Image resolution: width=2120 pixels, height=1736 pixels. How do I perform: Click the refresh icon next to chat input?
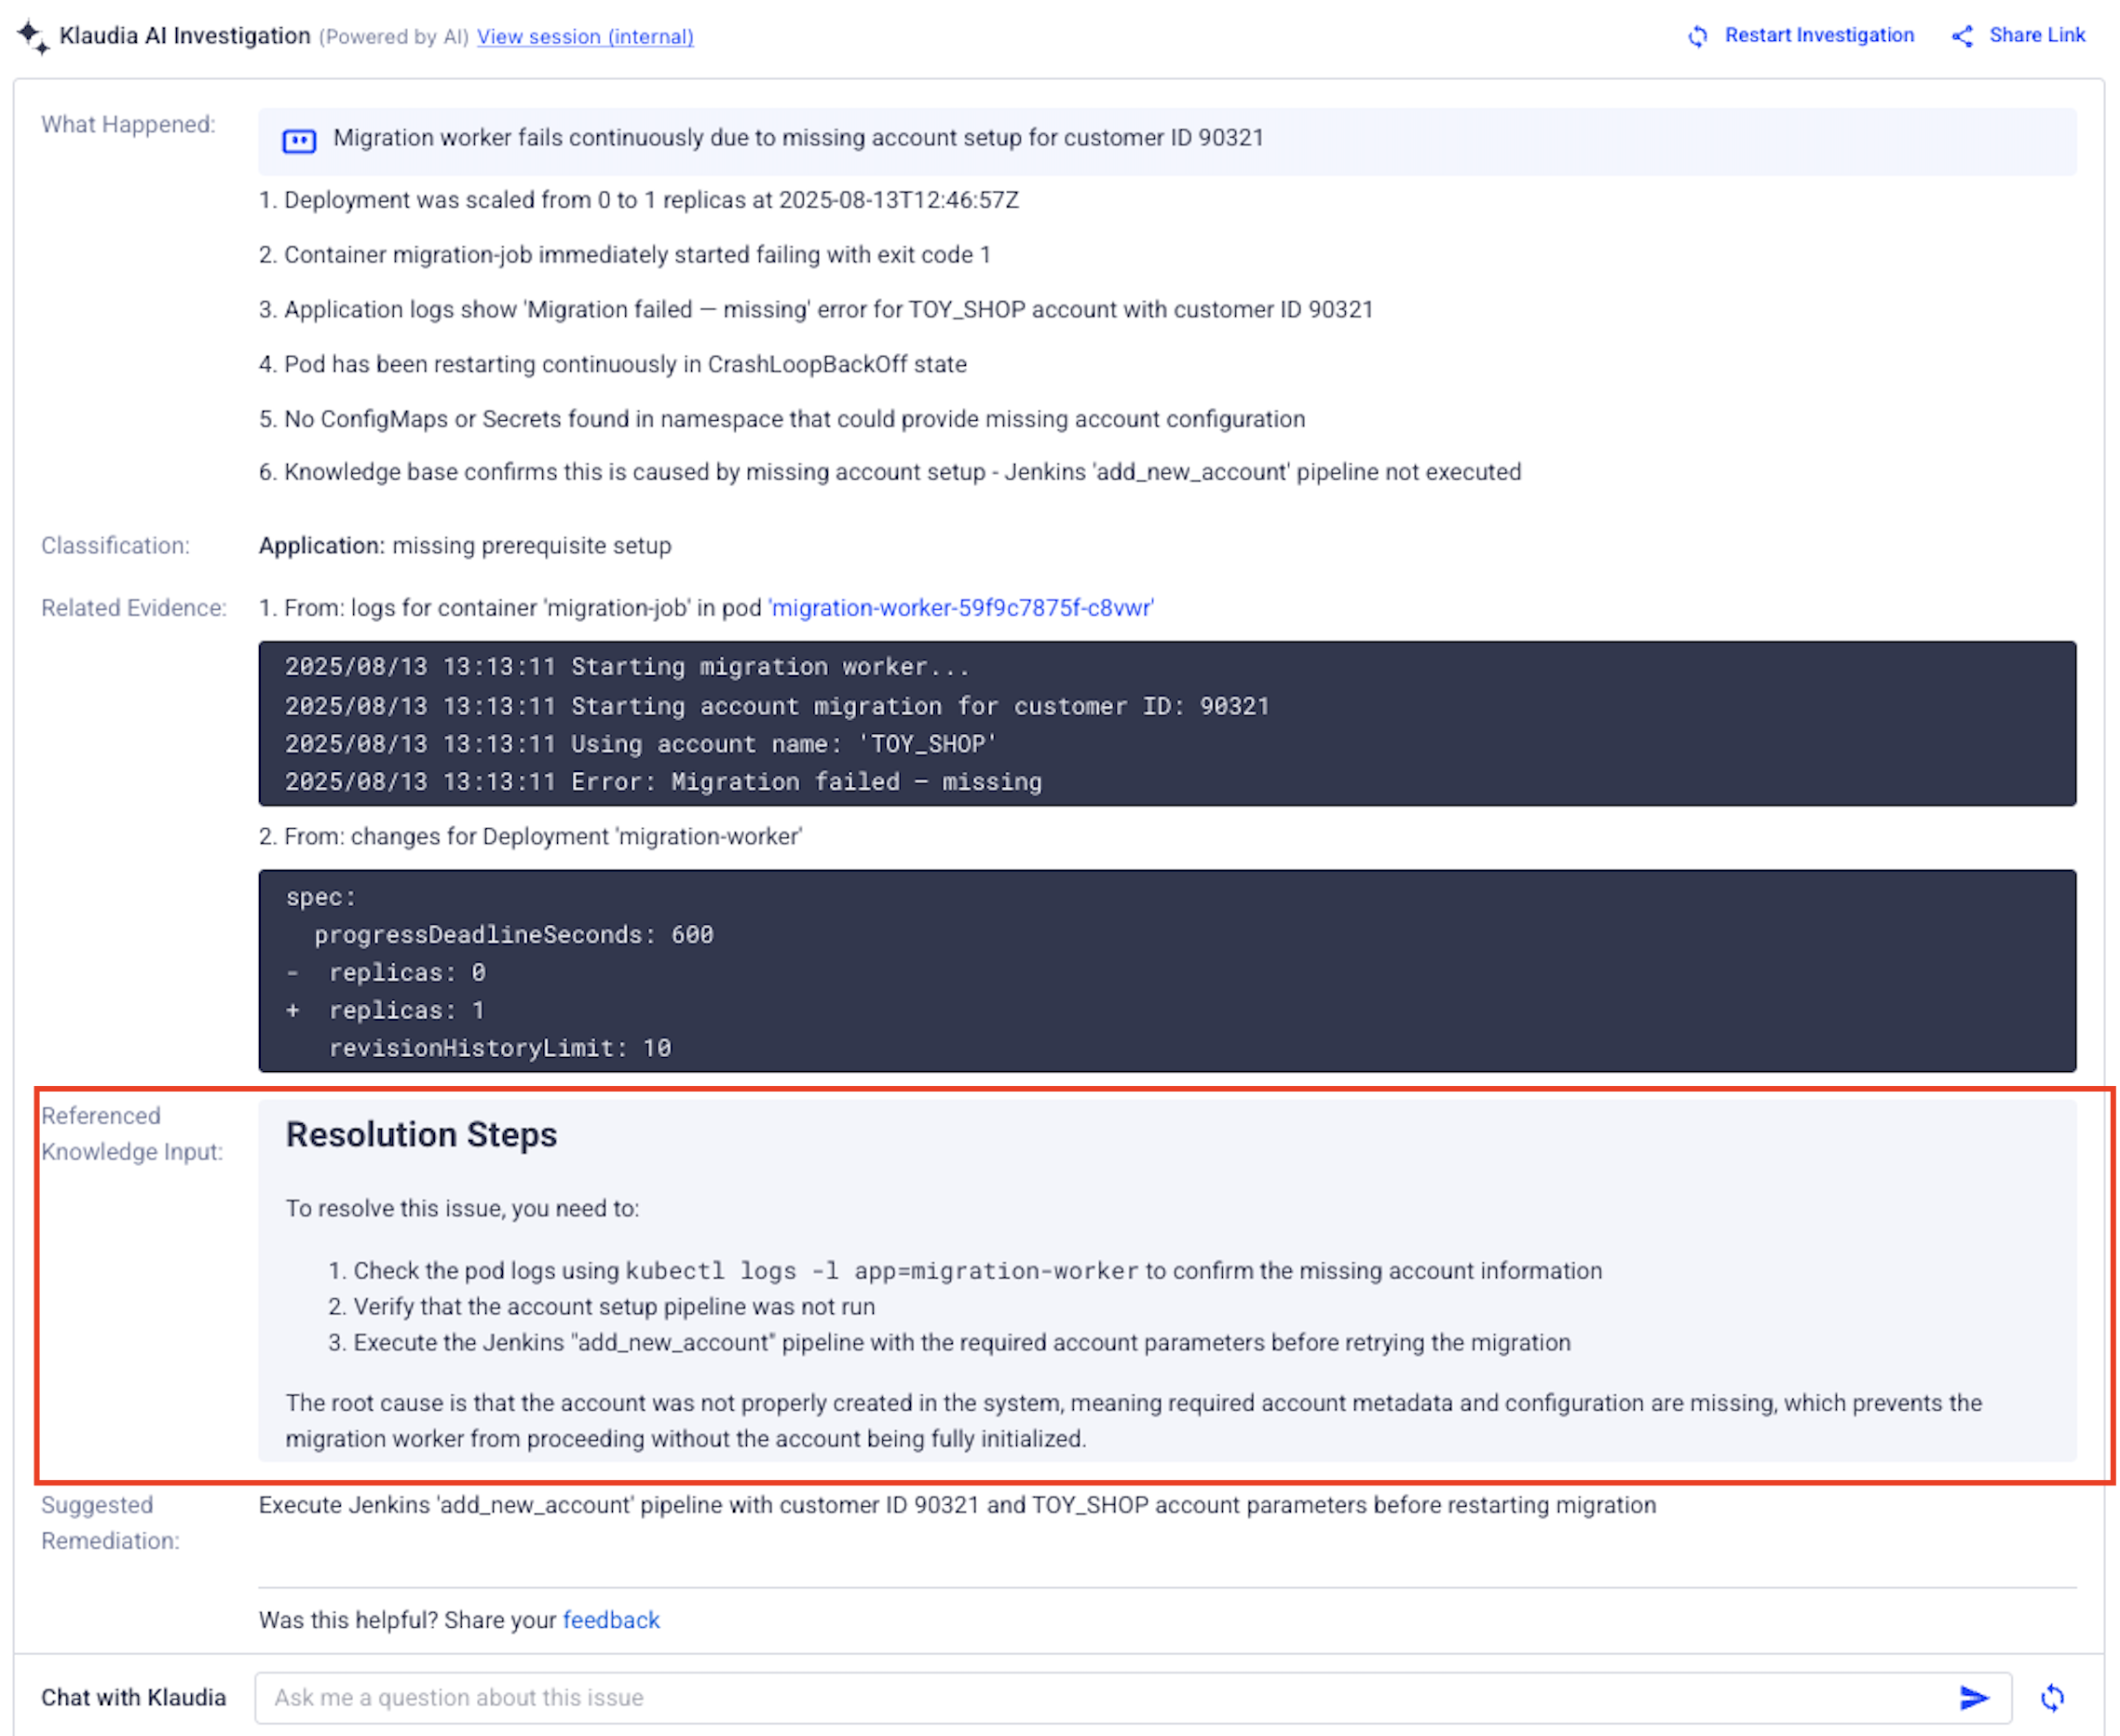(2052, 1697)
